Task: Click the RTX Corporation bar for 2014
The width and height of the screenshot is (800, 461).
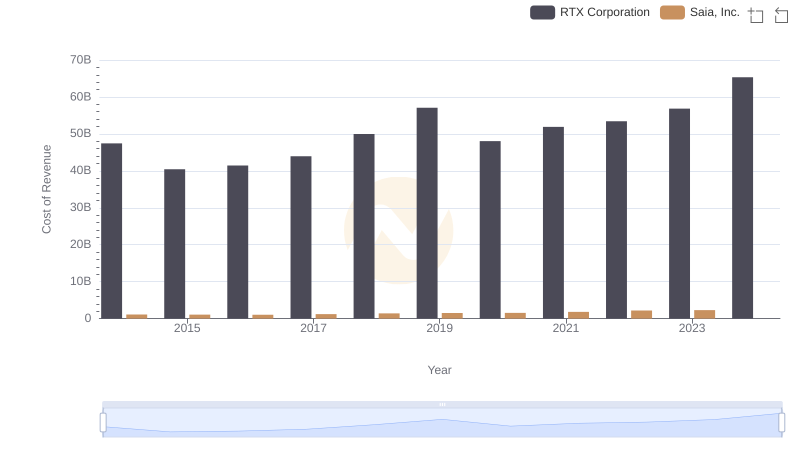Action: (x=112, y=231)
